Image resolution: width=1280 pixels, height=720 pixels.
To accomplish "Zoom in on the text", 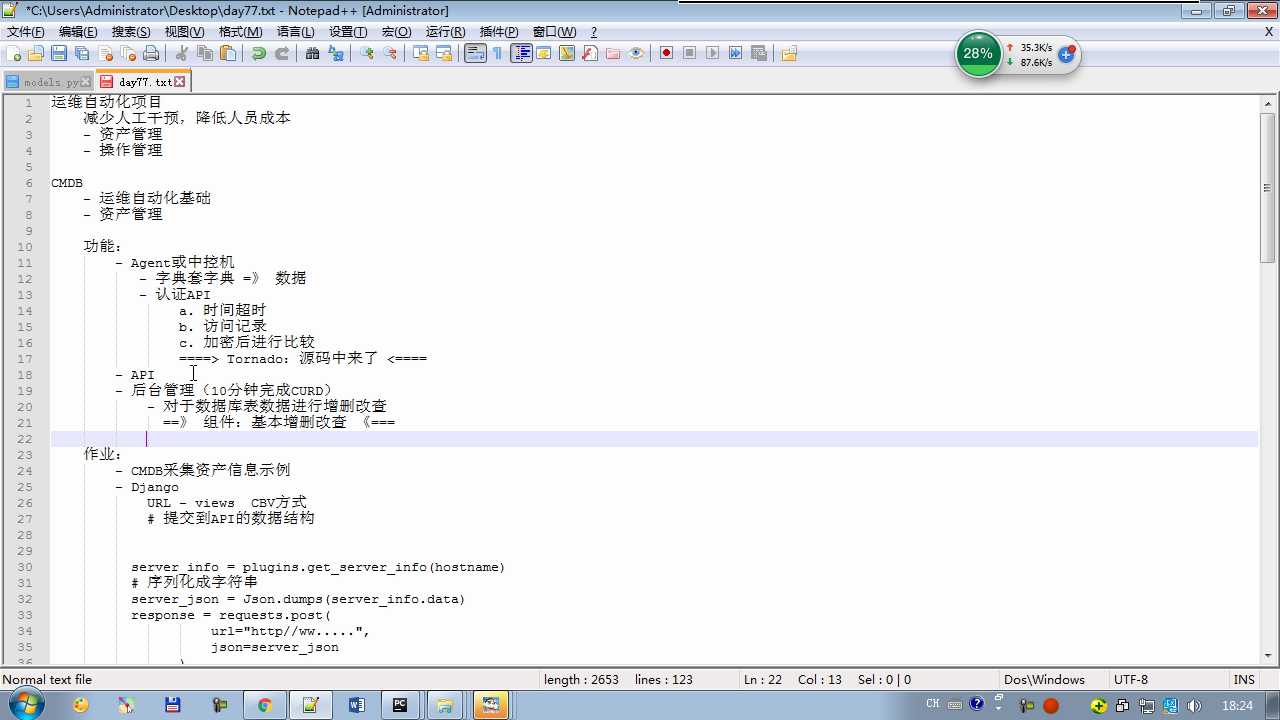I will pos(367,53).
